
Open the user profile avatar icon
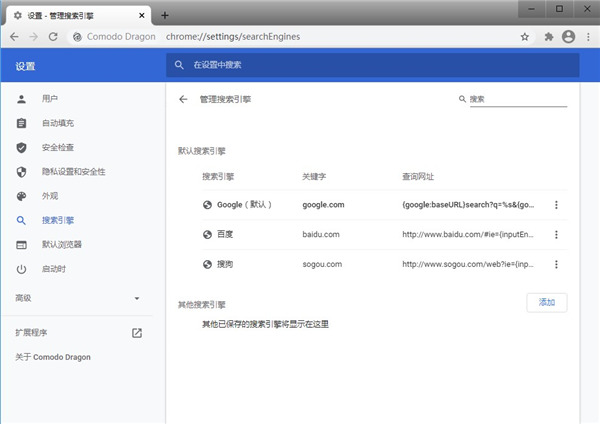point(569,36)
